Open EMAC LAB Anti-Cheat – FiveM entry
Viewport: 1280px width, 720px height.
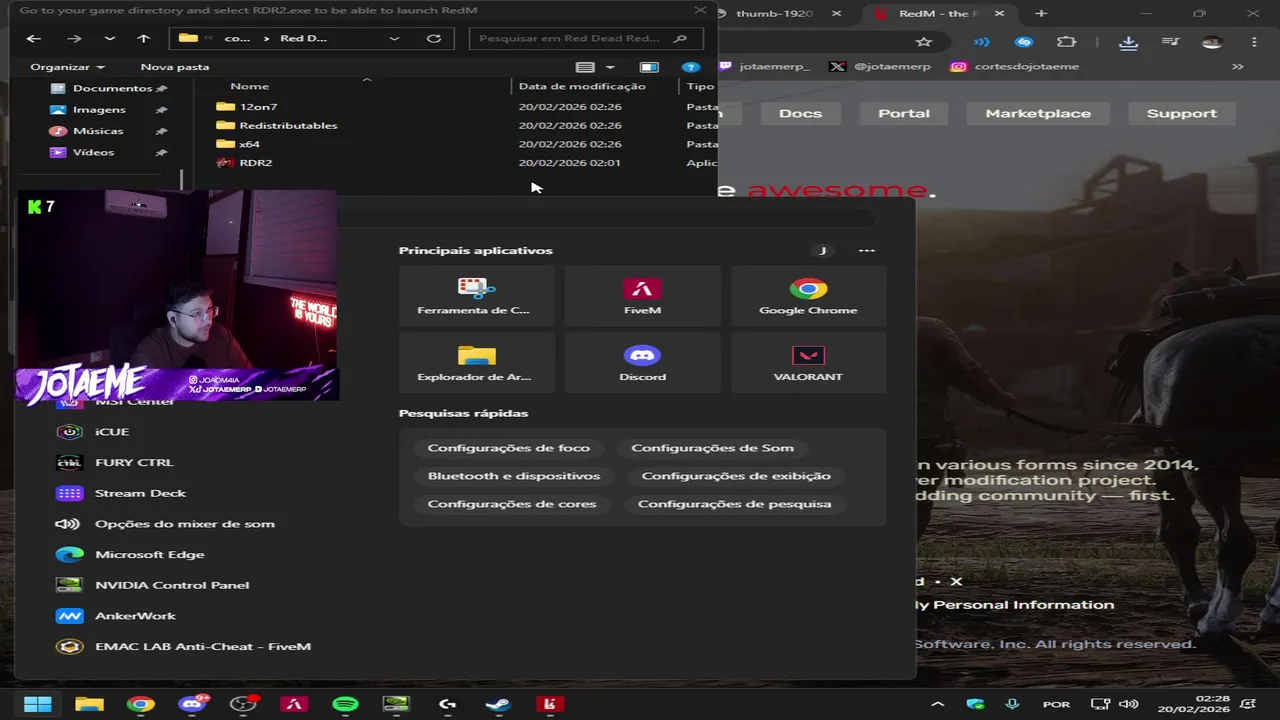(185, 646)
